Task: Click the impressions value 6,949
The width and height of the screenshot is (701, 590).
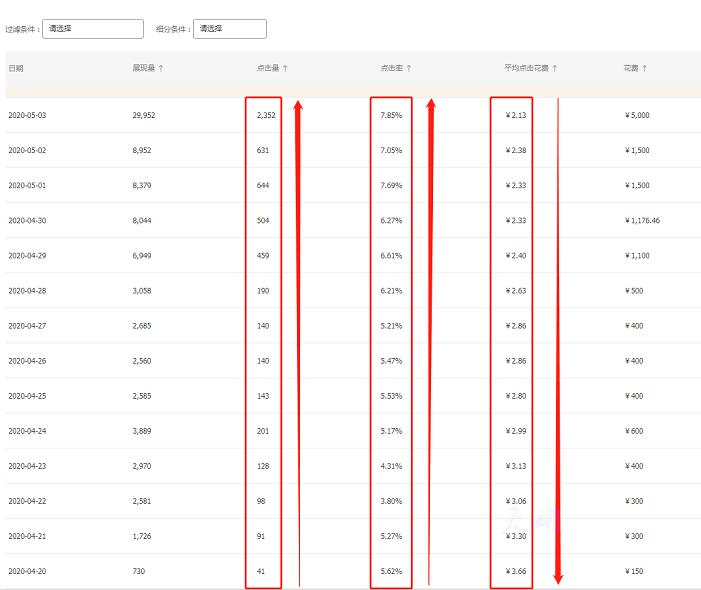Action: (142, 256)
